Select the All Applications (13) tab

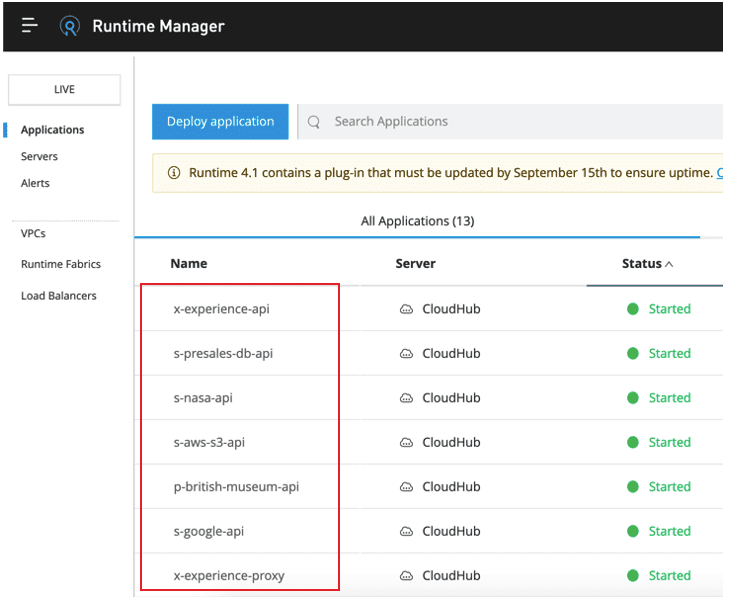coord(417,221)
